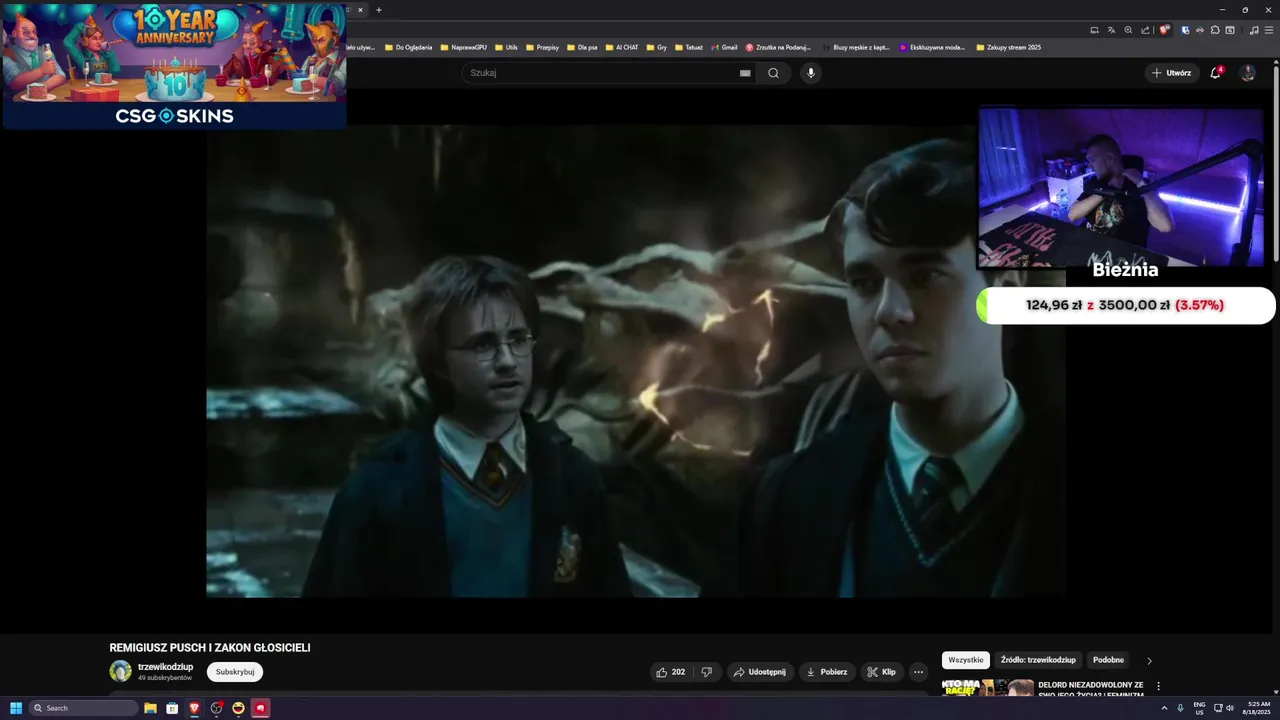The image size is (1280, 720).
Task: Click the Udostępnij share button
Action: tap(759, 672)
